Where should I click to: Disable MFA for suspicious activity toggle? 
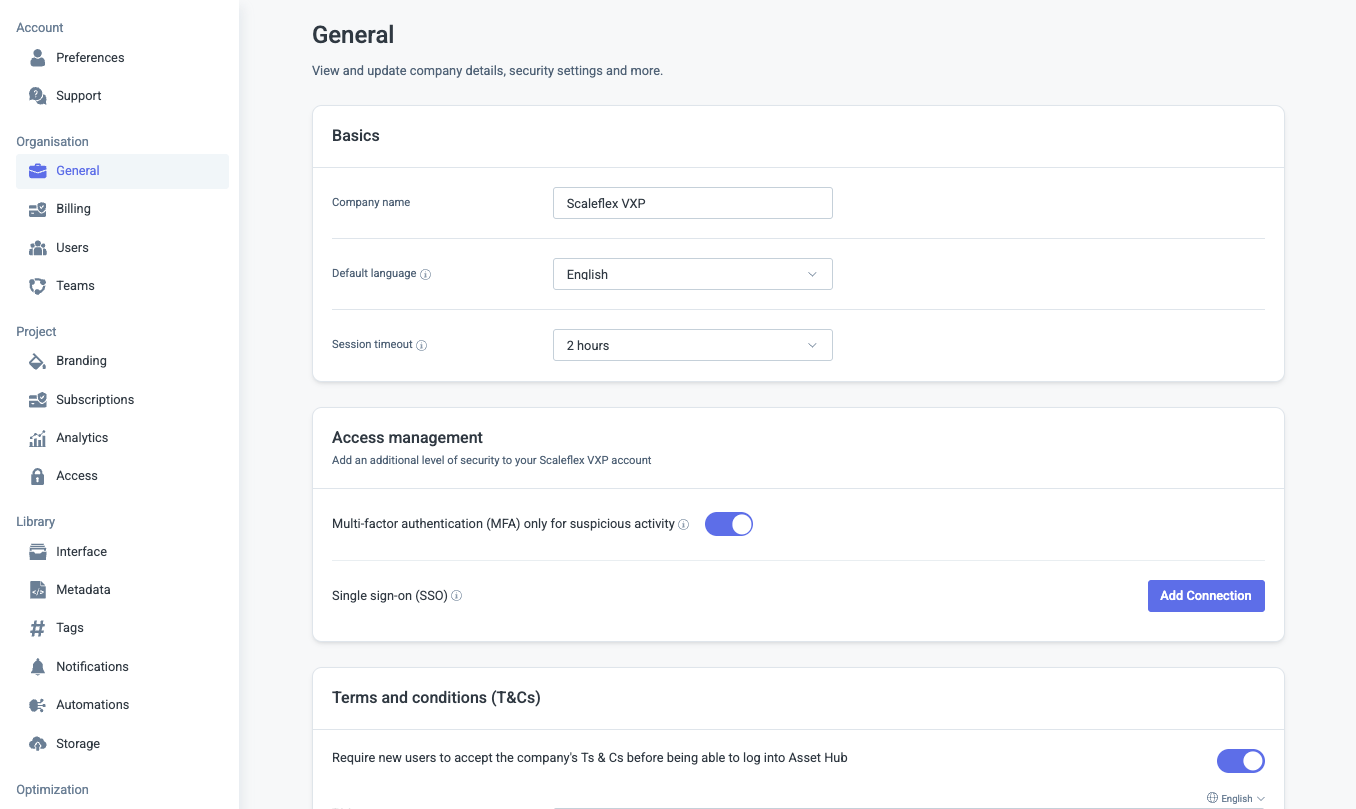[728, 524]
